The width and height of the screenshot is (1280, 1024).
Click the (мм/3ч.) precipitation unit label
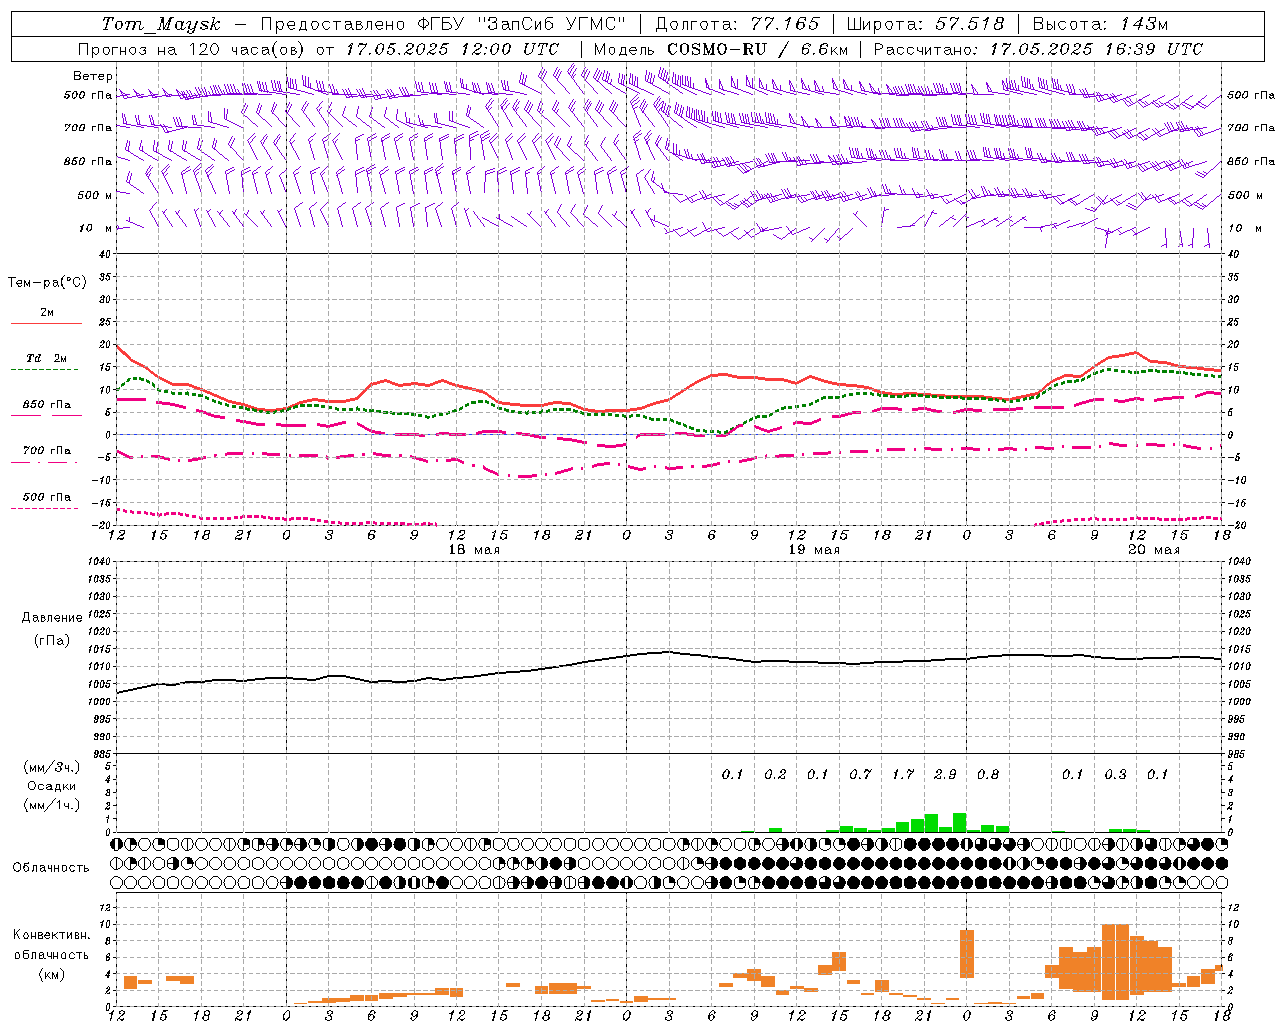52,768
